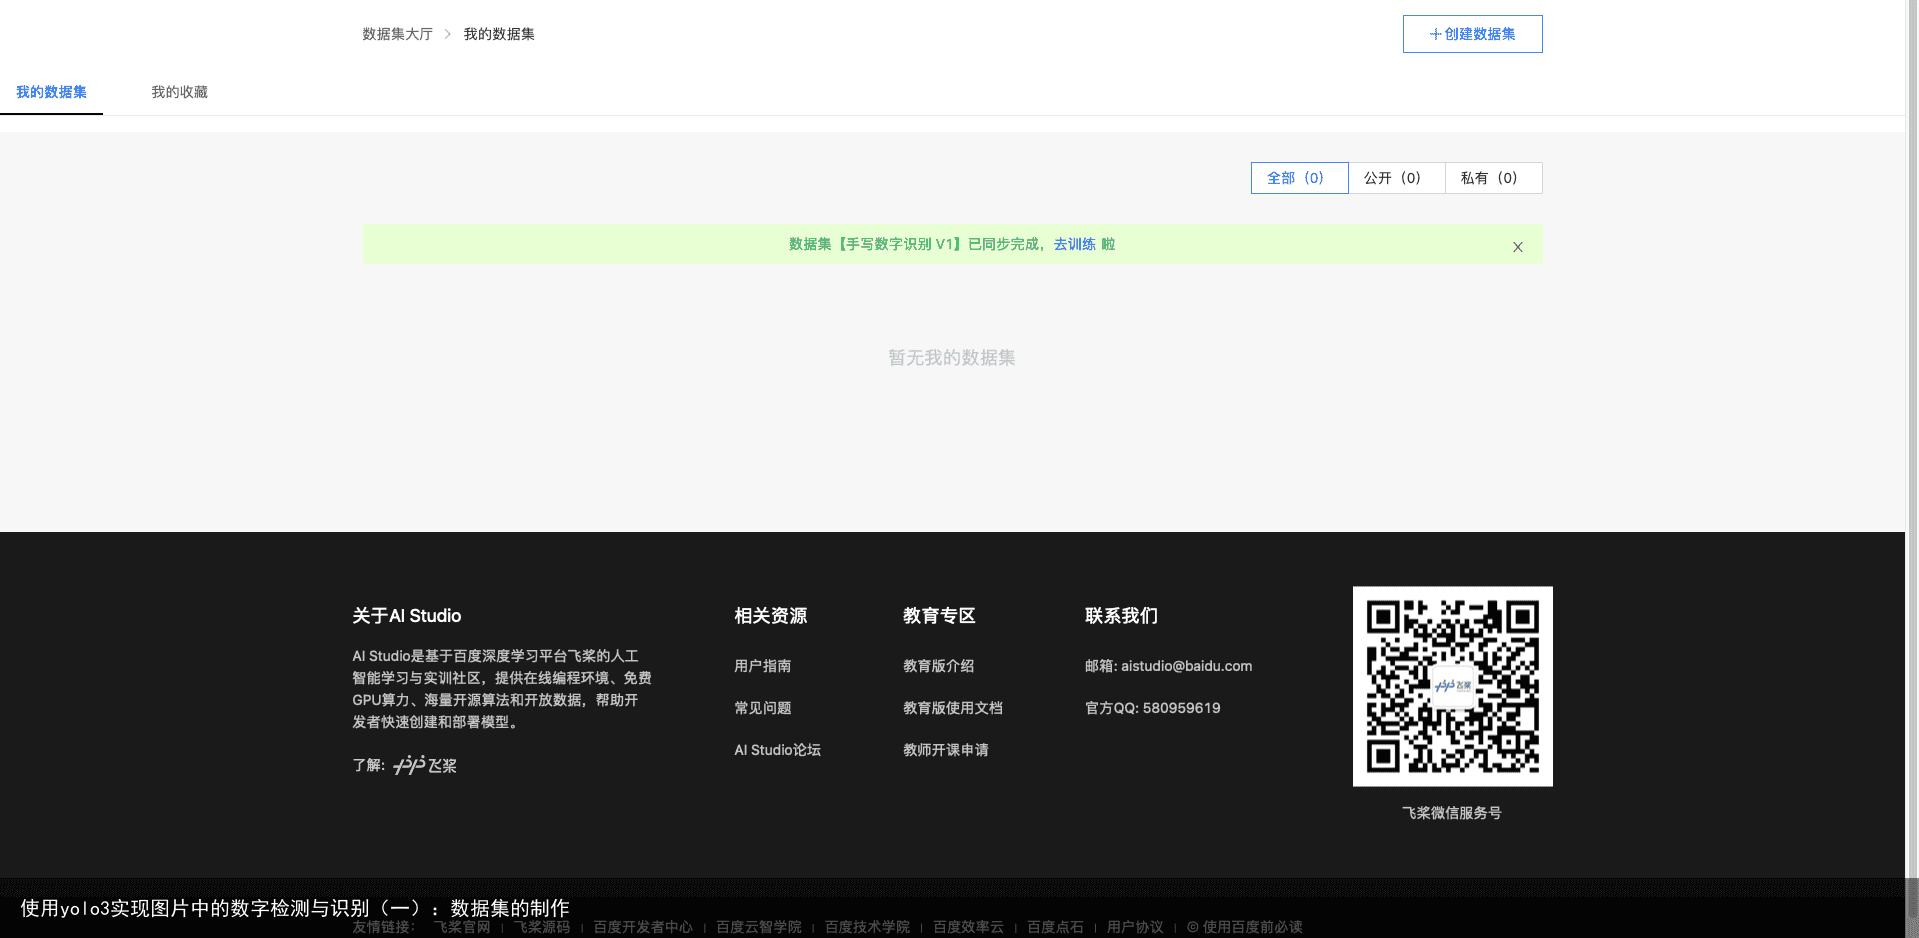Click the official QQ number 580959619
Screen dimensions: 1919x938
pos(1181,708)
